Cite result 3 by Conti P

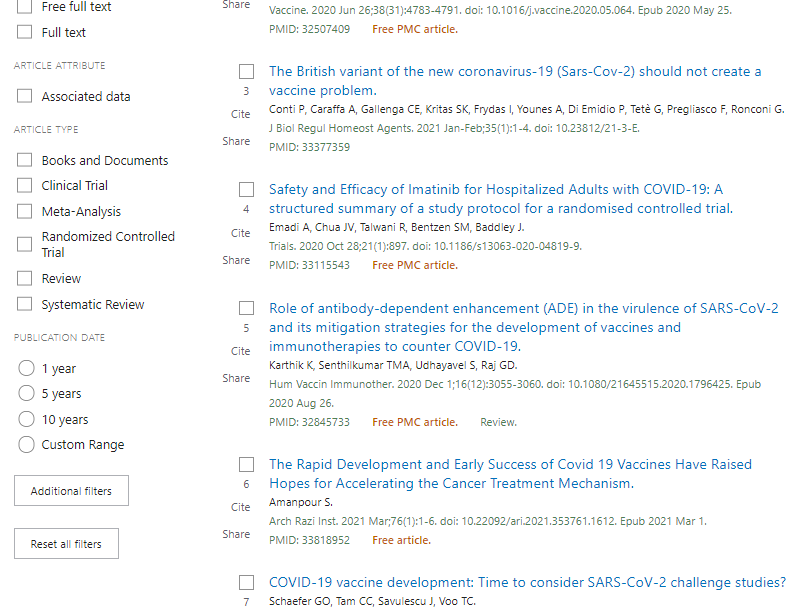pyautogui.click(x=240, y=114)
